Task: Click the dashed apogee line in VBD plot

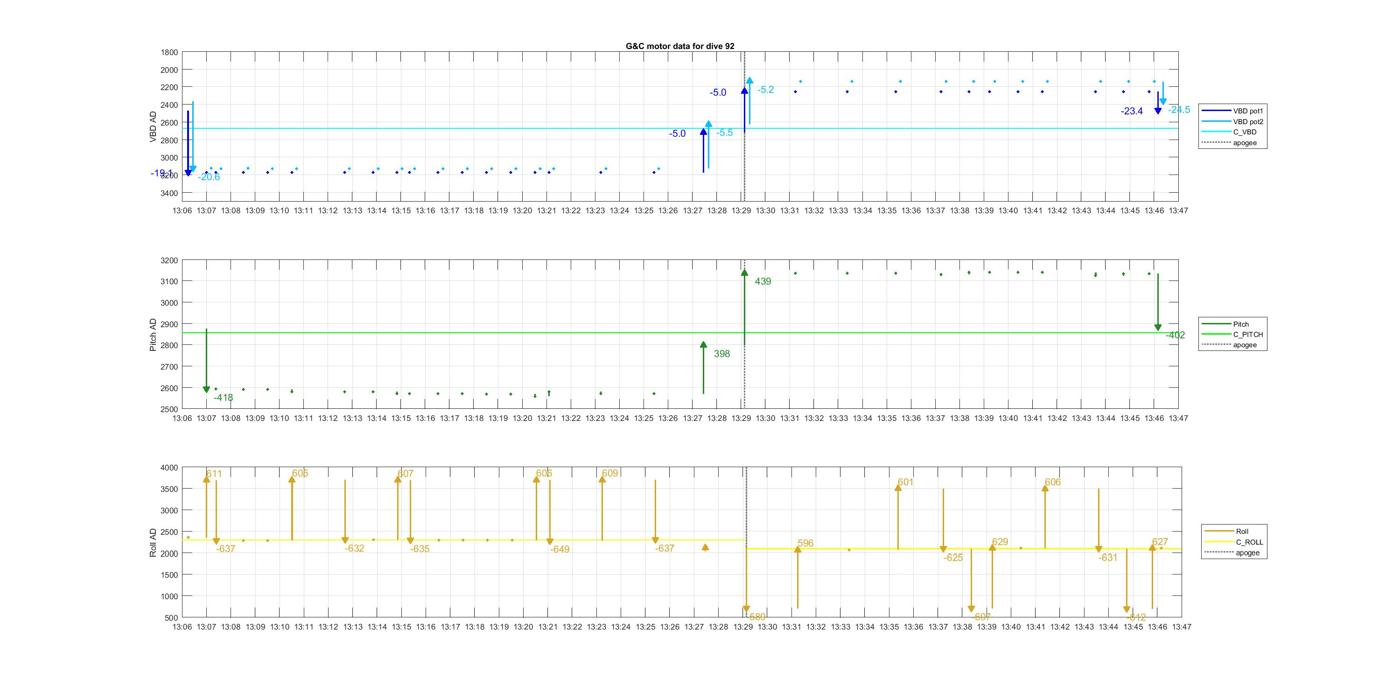Action: tap(745, 126)
